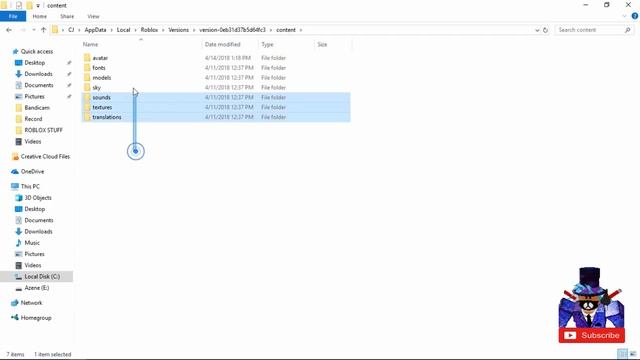Open address bar history dropdown

tap(537, 30)
